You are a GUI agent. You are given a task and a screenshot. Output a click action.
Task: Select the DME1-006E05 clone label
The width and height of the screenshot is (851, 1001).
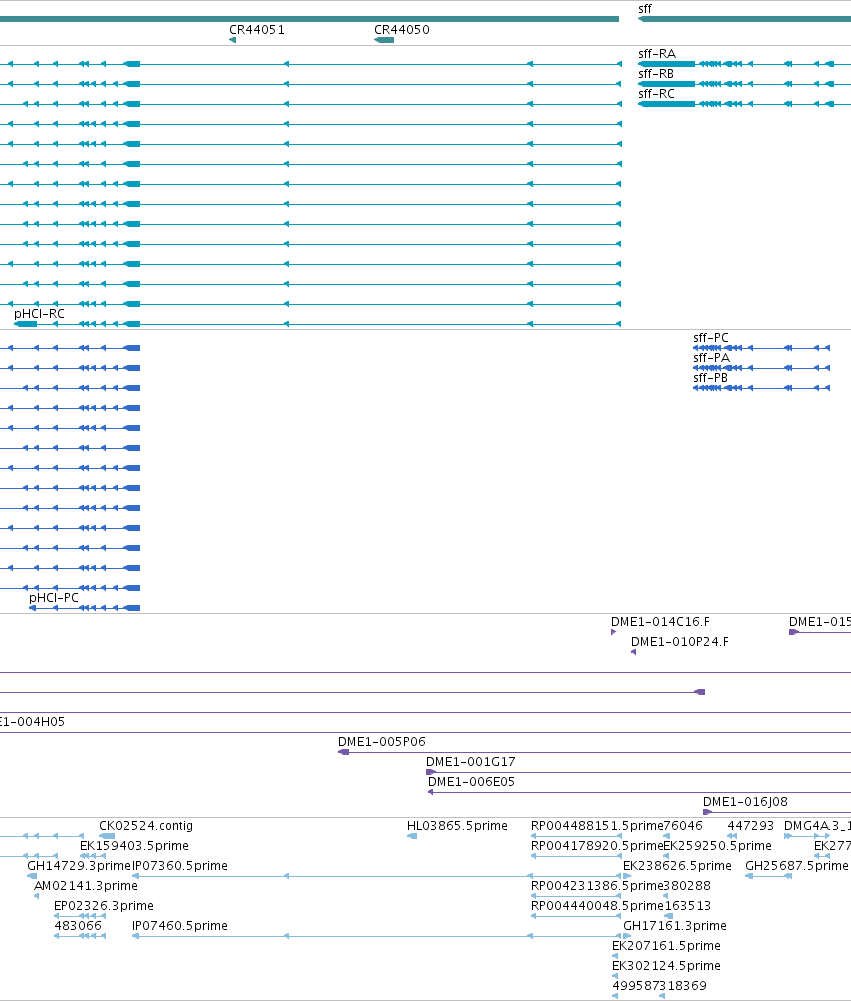tap(471, 781)
